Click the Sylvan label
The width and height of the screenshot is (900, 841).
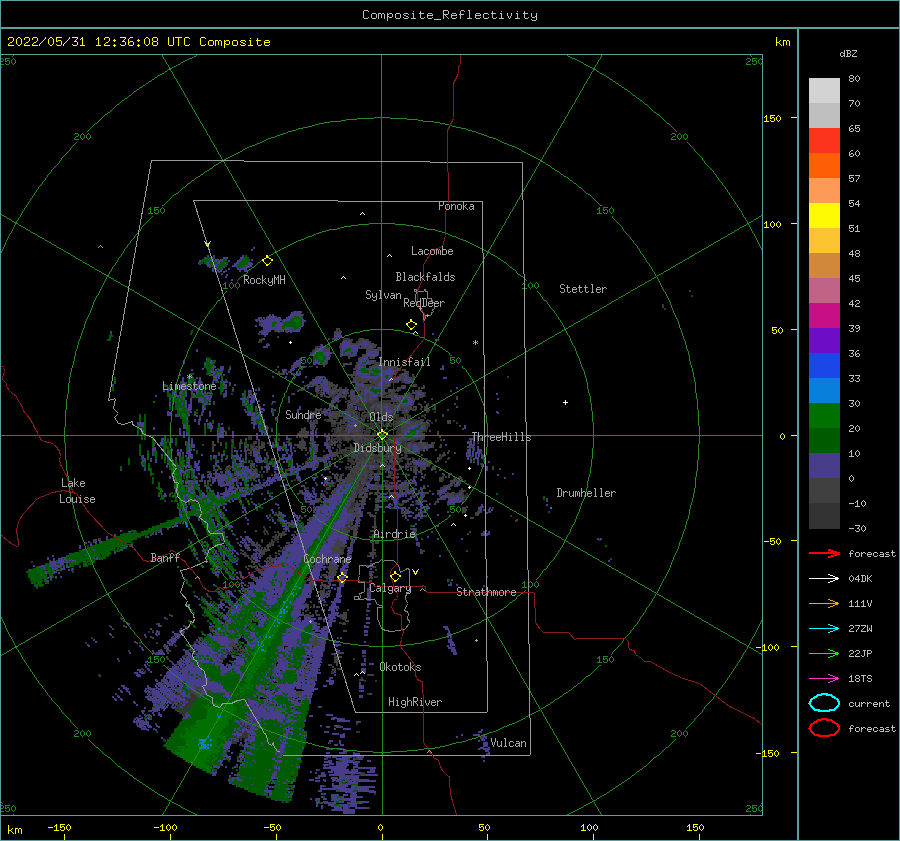coord(383,295)
